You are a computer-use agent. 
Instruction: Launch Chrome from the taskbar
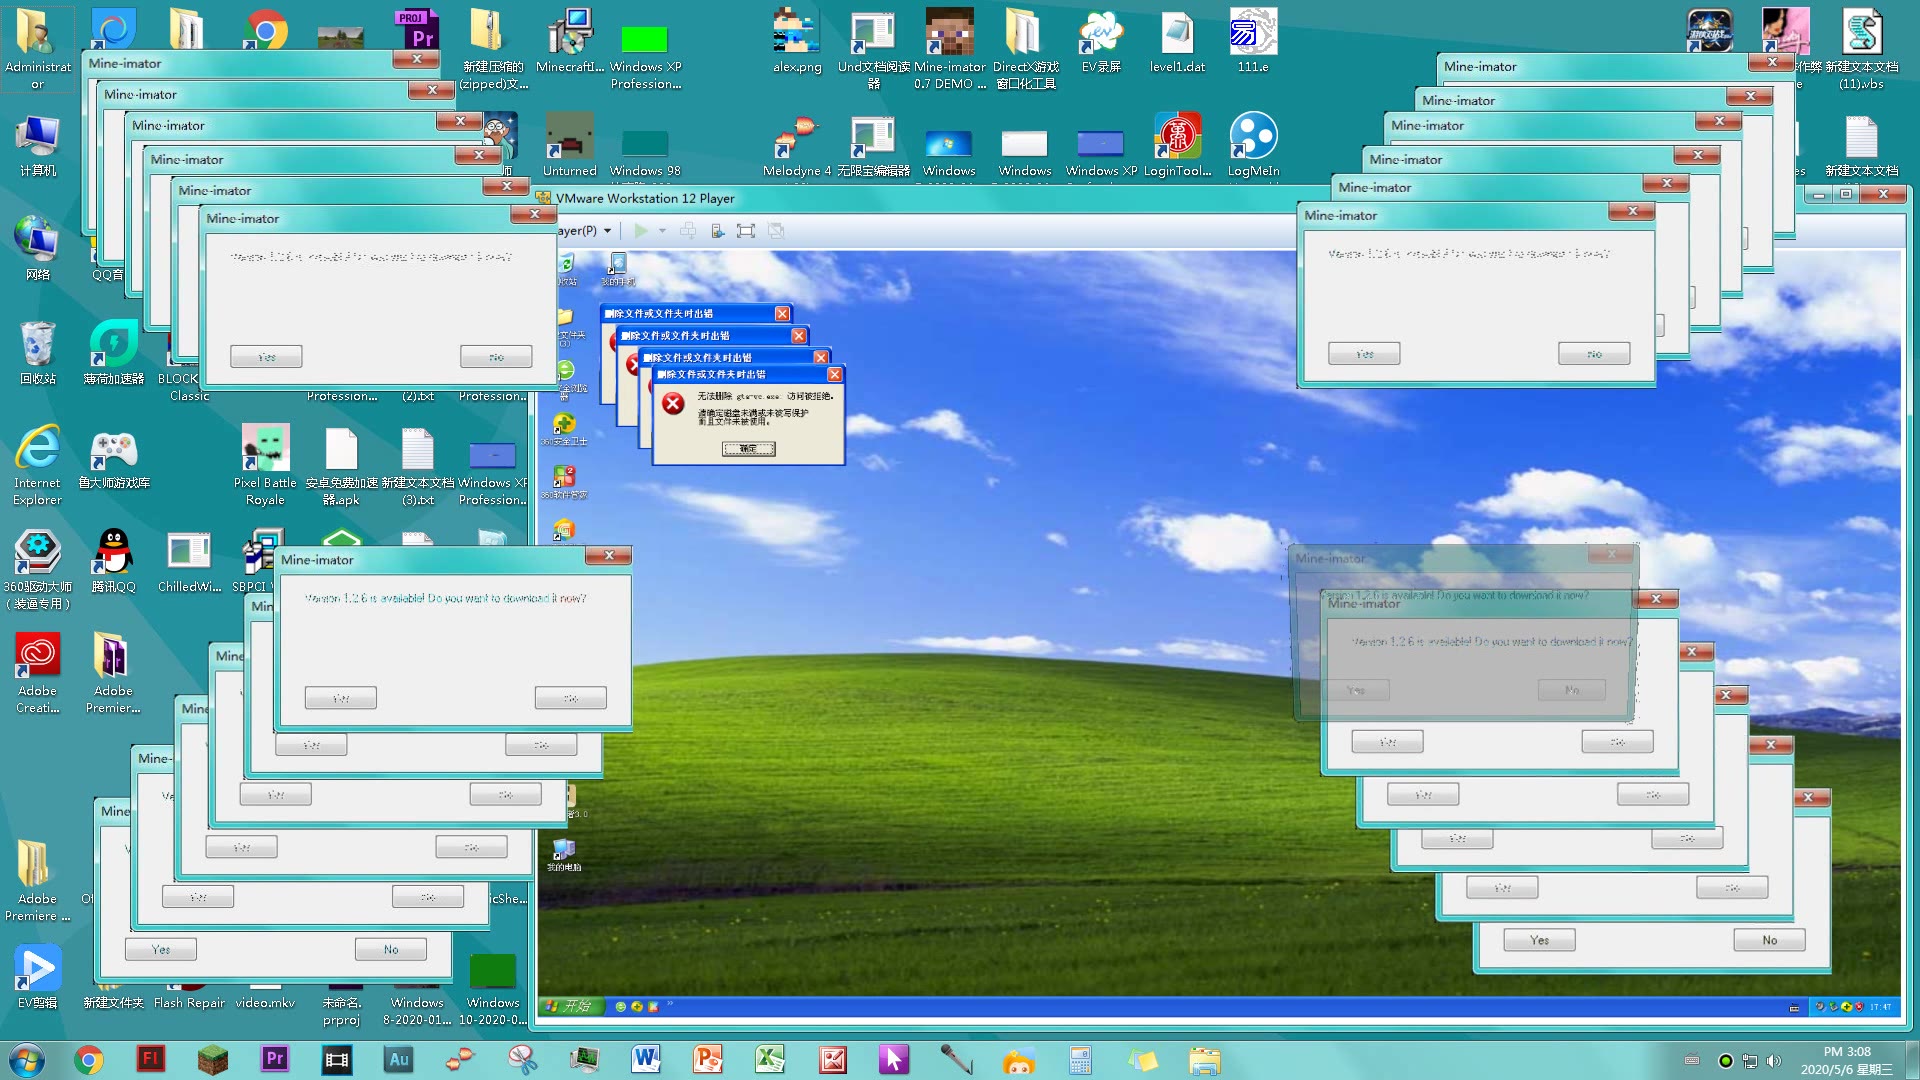point(89,1060)
